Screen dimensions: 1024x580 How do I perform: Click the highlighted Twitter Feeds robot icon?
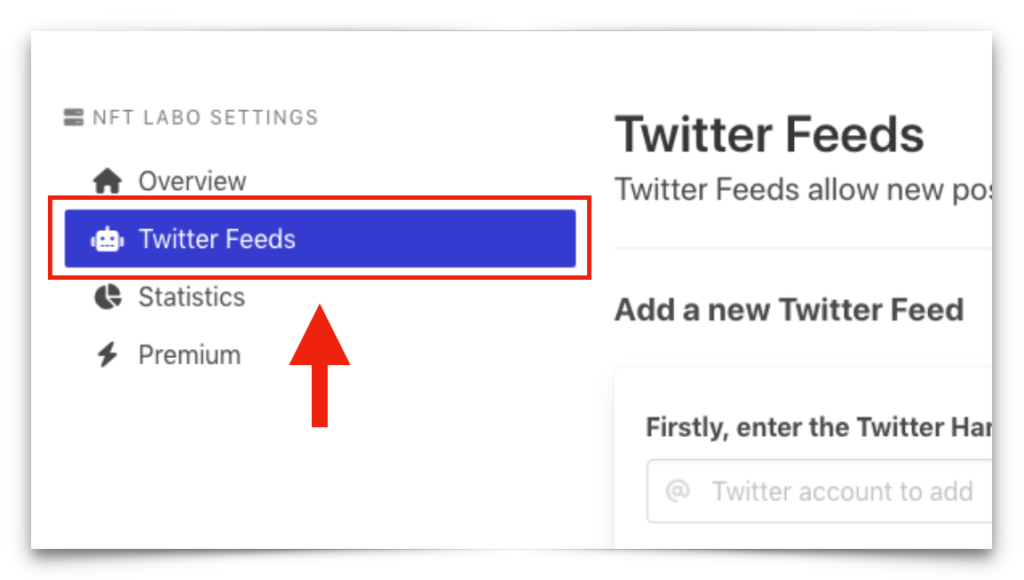pos(108,238)
